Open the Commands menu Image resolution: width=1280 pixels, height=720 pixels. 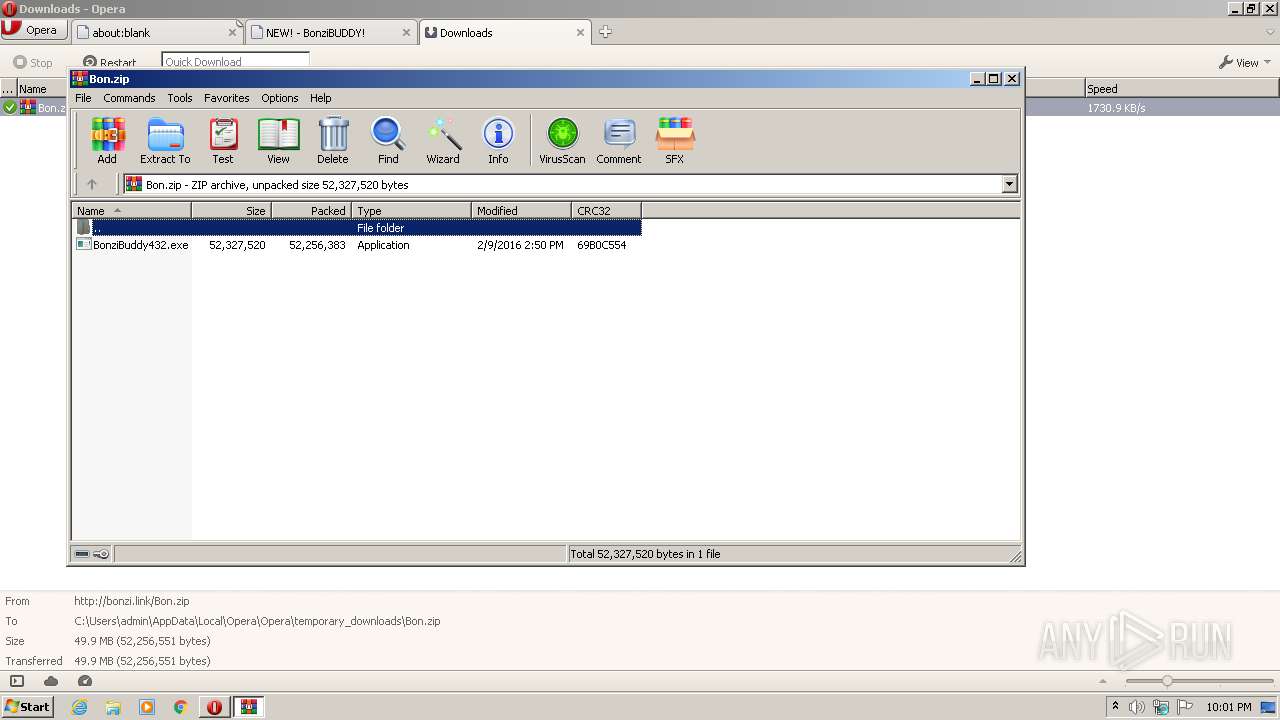click(129, 98)
